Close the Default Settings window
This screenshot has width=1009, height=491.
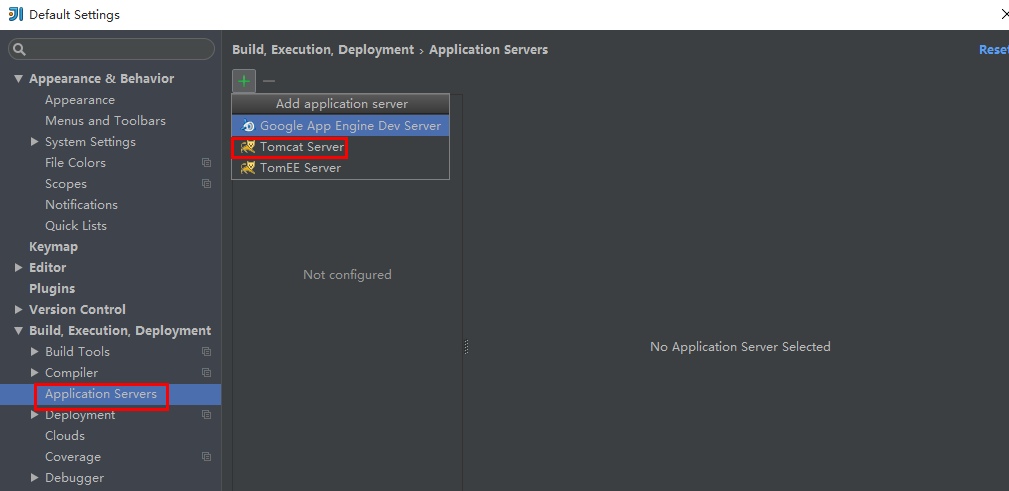tap(1003, 14)
